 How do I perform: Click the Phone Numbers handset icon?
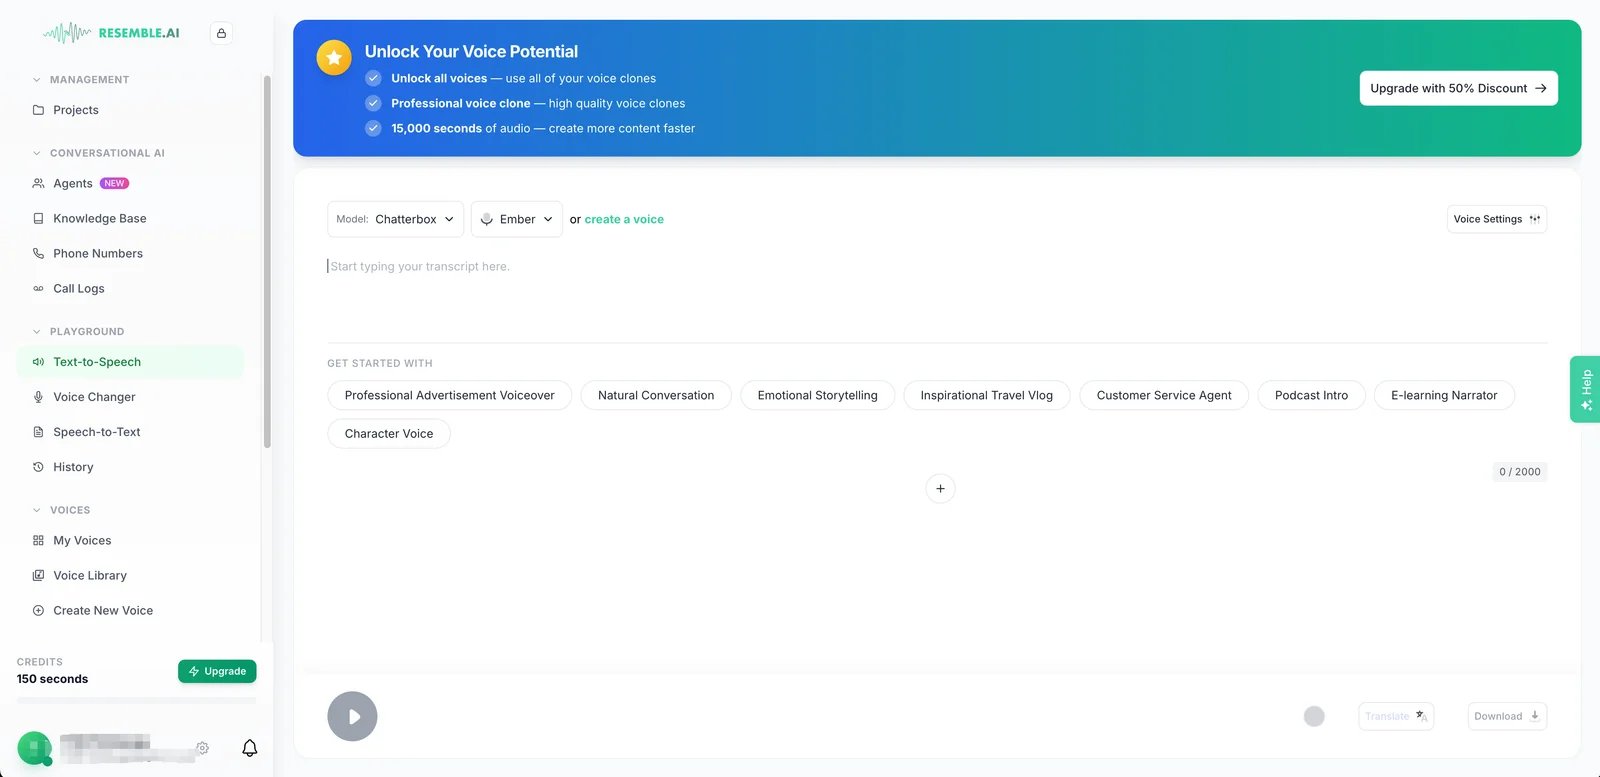tap(38, 254)
